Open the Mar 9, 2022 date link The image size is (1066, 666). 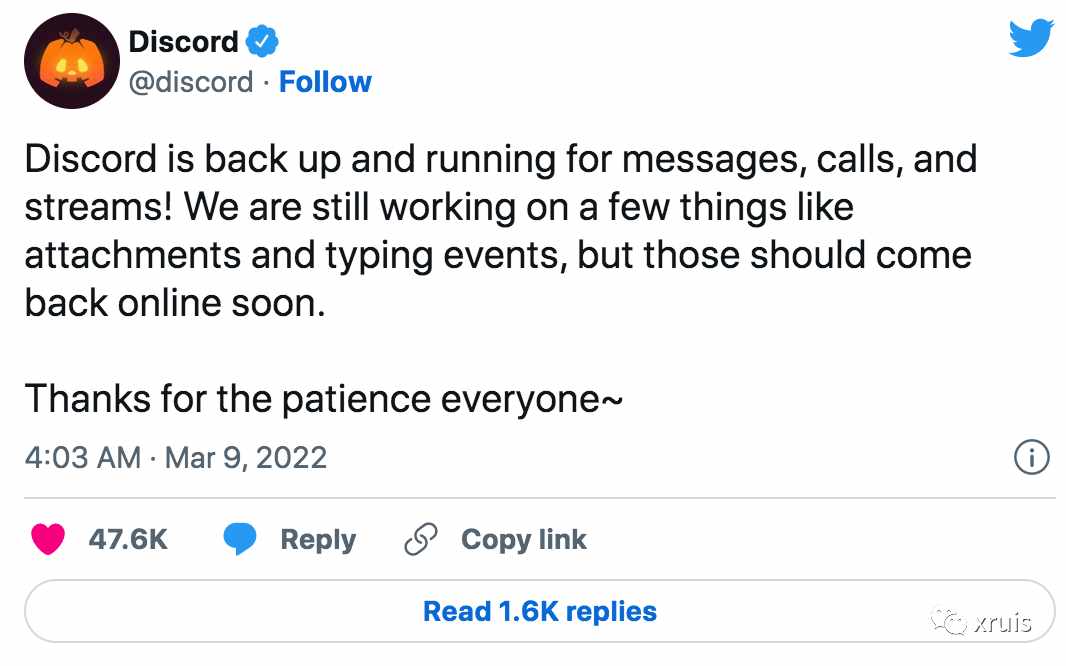tap(246, 457)
